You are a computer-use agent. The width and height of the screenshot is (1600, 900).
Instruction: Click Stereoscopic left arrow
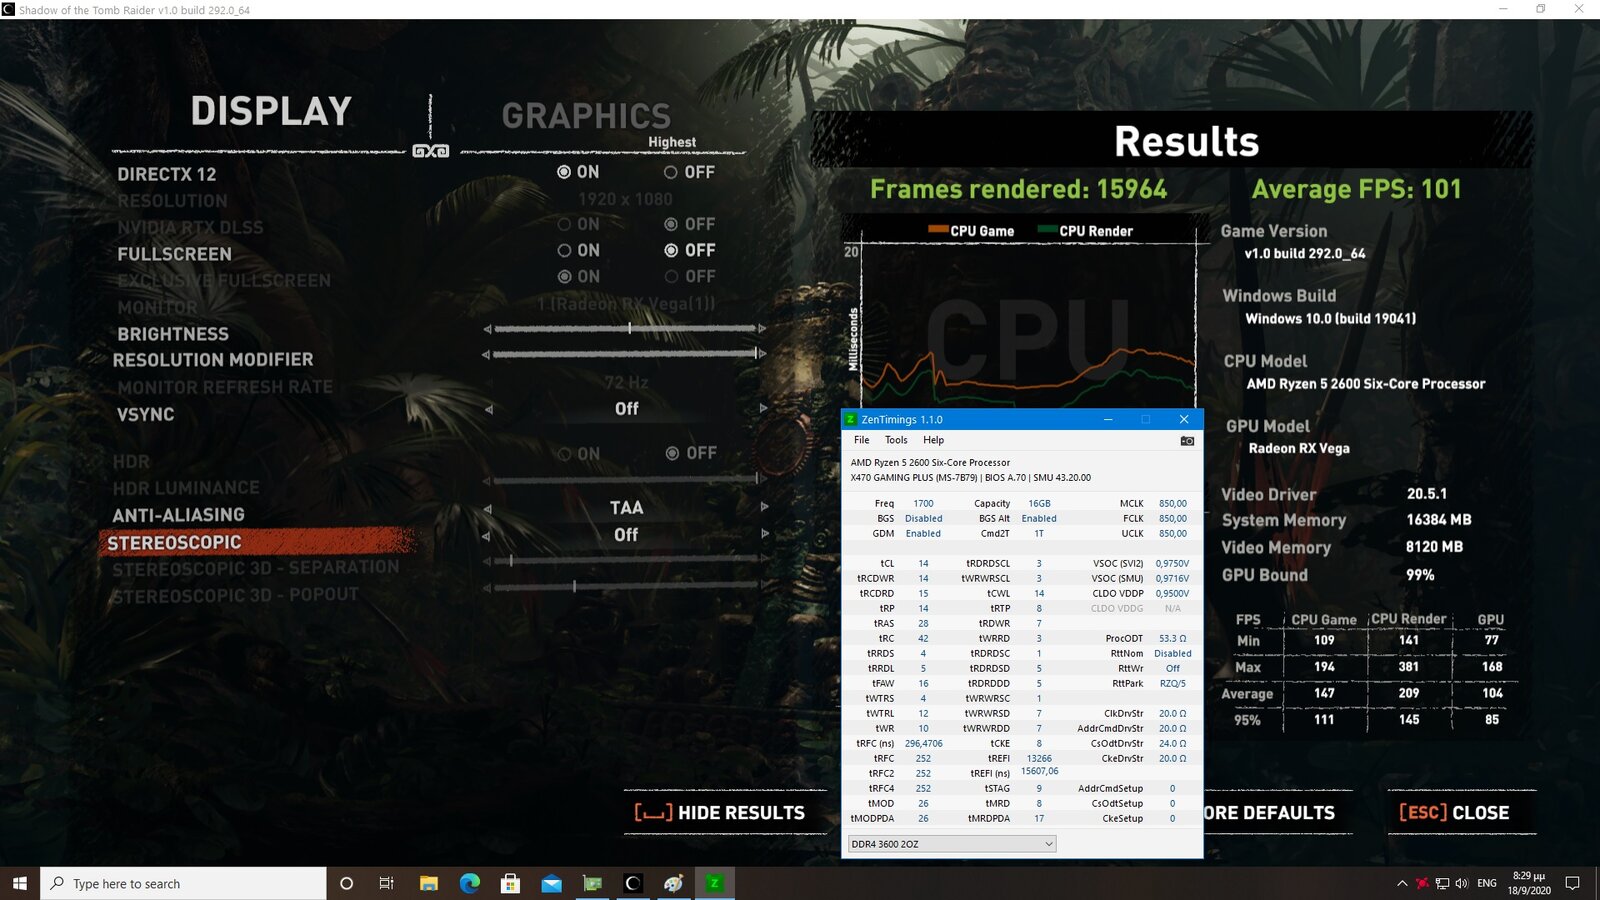point(488,535)
